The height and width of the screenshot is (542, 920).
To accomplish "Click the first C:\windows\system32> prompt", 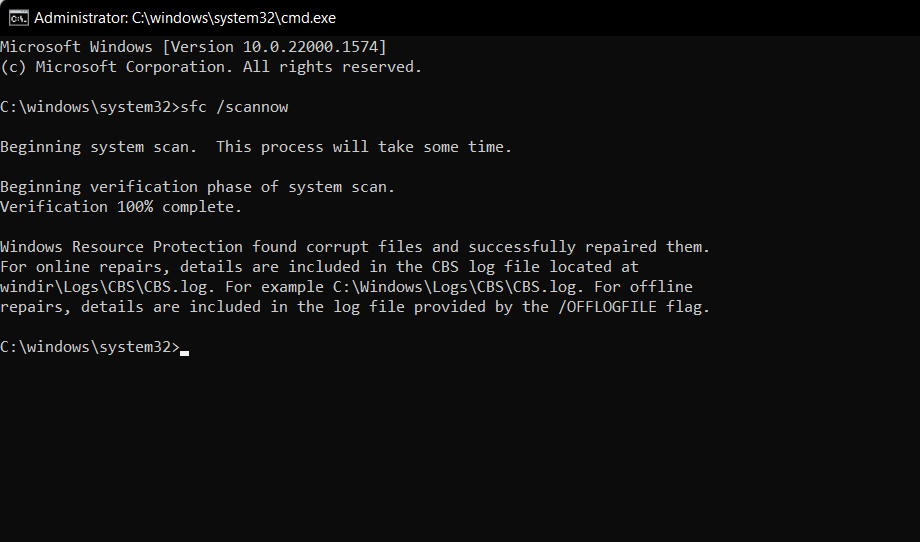I will click(x=88, y=107).
